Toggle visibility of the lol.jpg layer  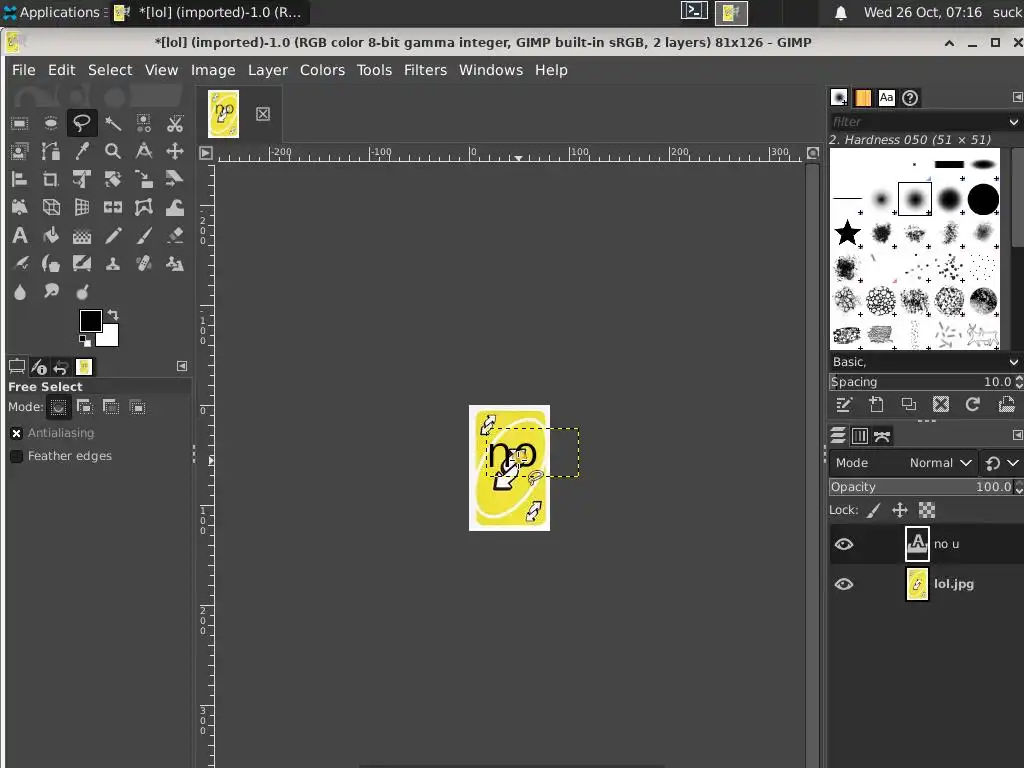844,584
